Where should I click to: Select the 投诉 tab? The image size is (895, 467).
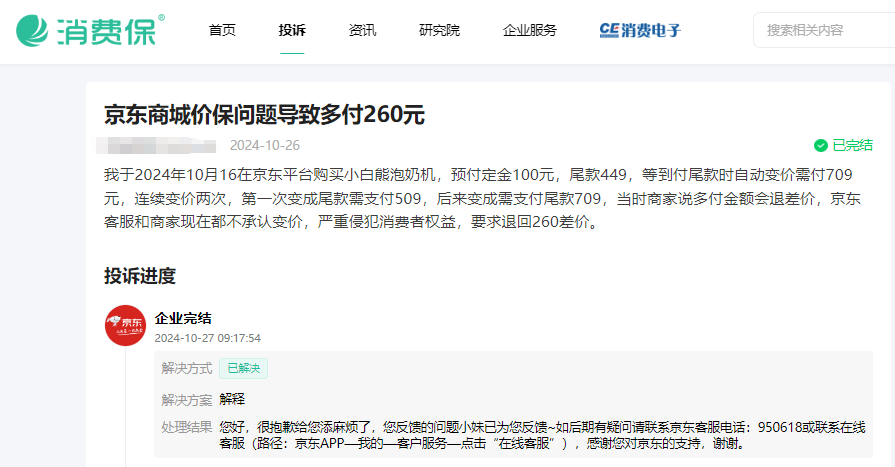coord(292,30)
